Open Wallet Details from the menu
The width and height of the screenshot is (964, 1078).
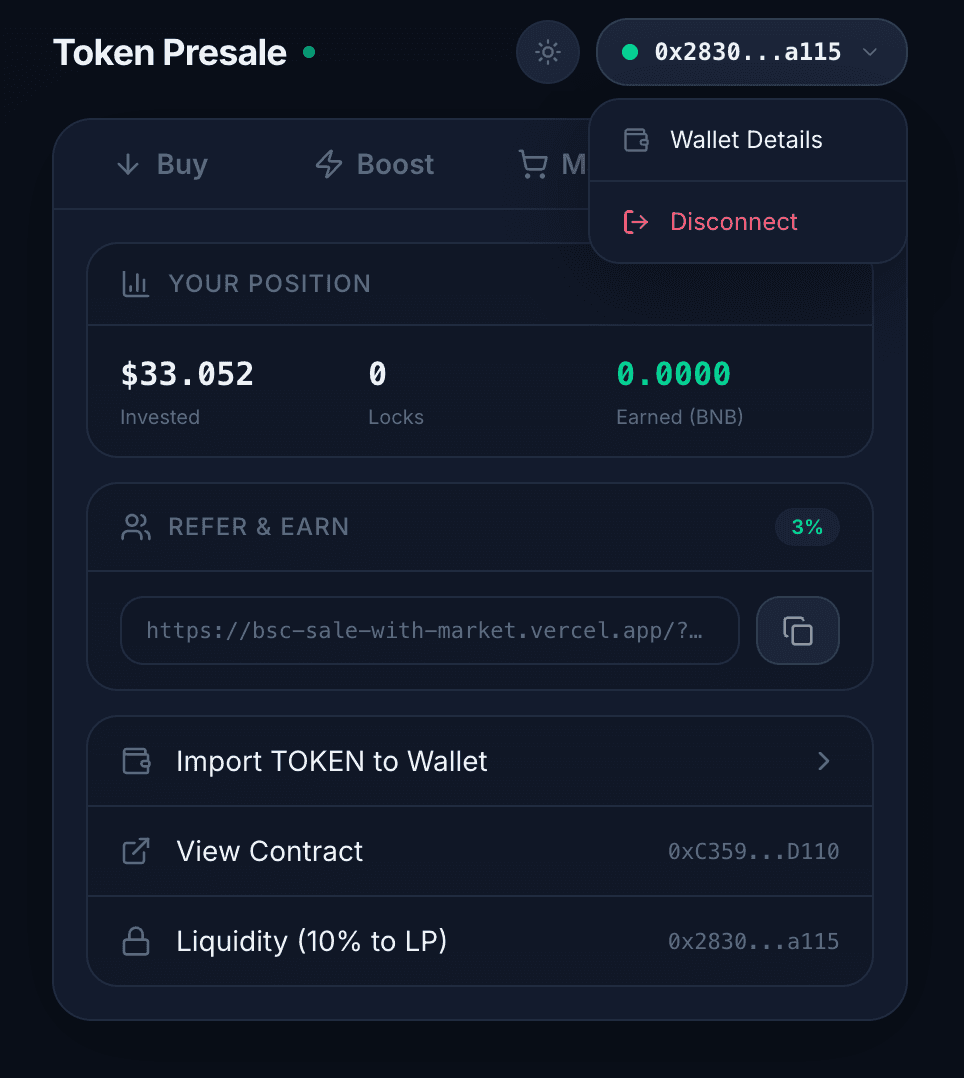coord(746,140)
